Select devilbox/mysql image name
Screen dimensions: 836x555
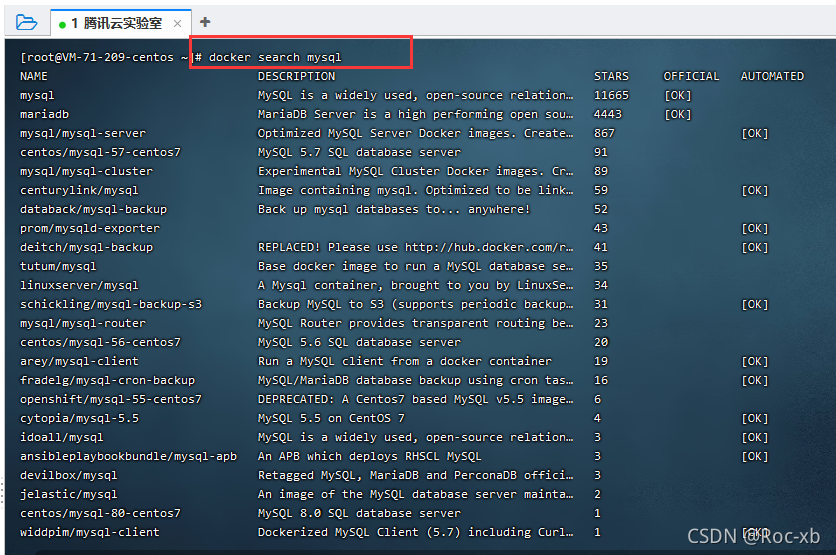pyautogui.click(x=68, y=476)
